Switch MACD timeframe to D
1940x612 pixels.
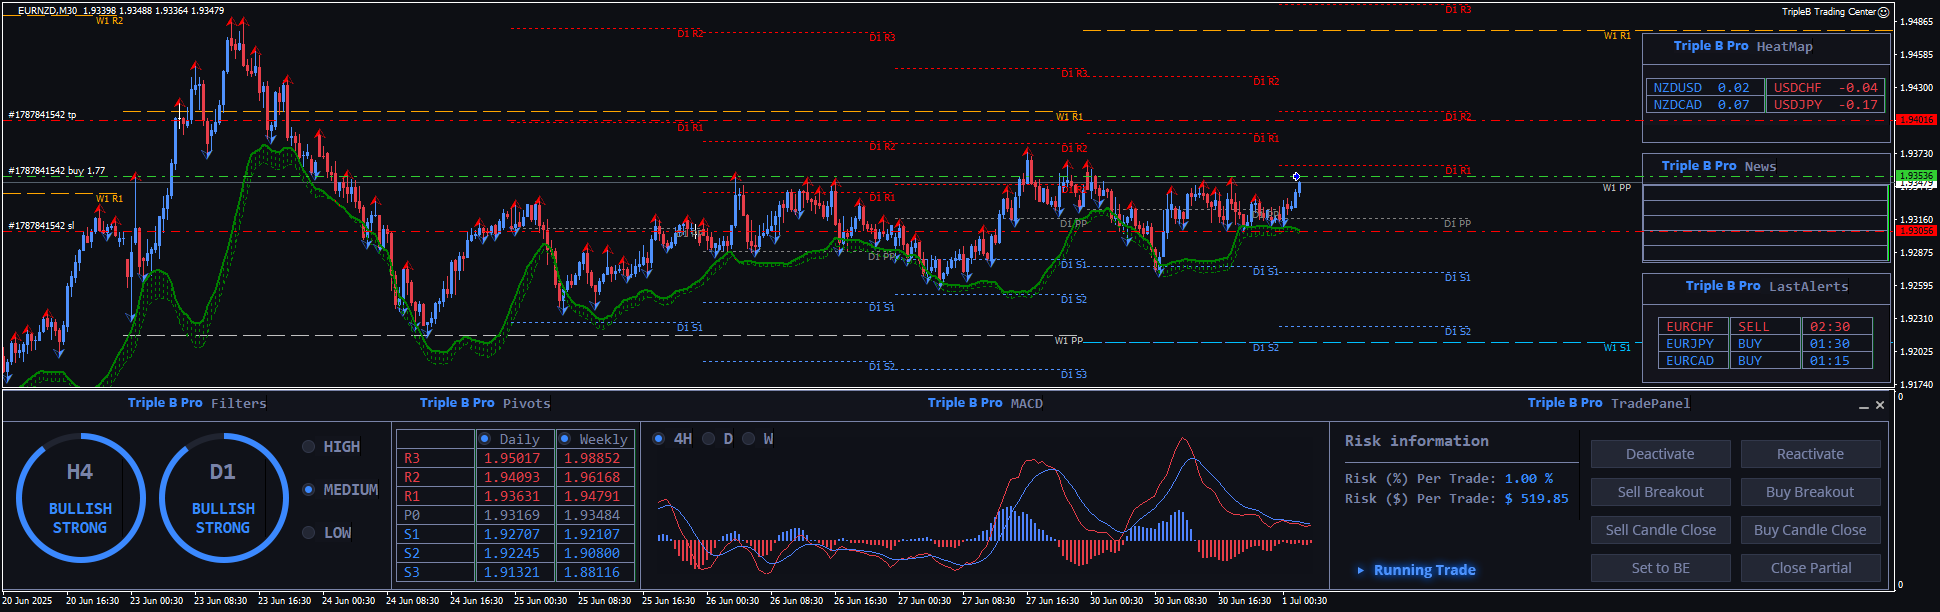click(x=709, y=439)
